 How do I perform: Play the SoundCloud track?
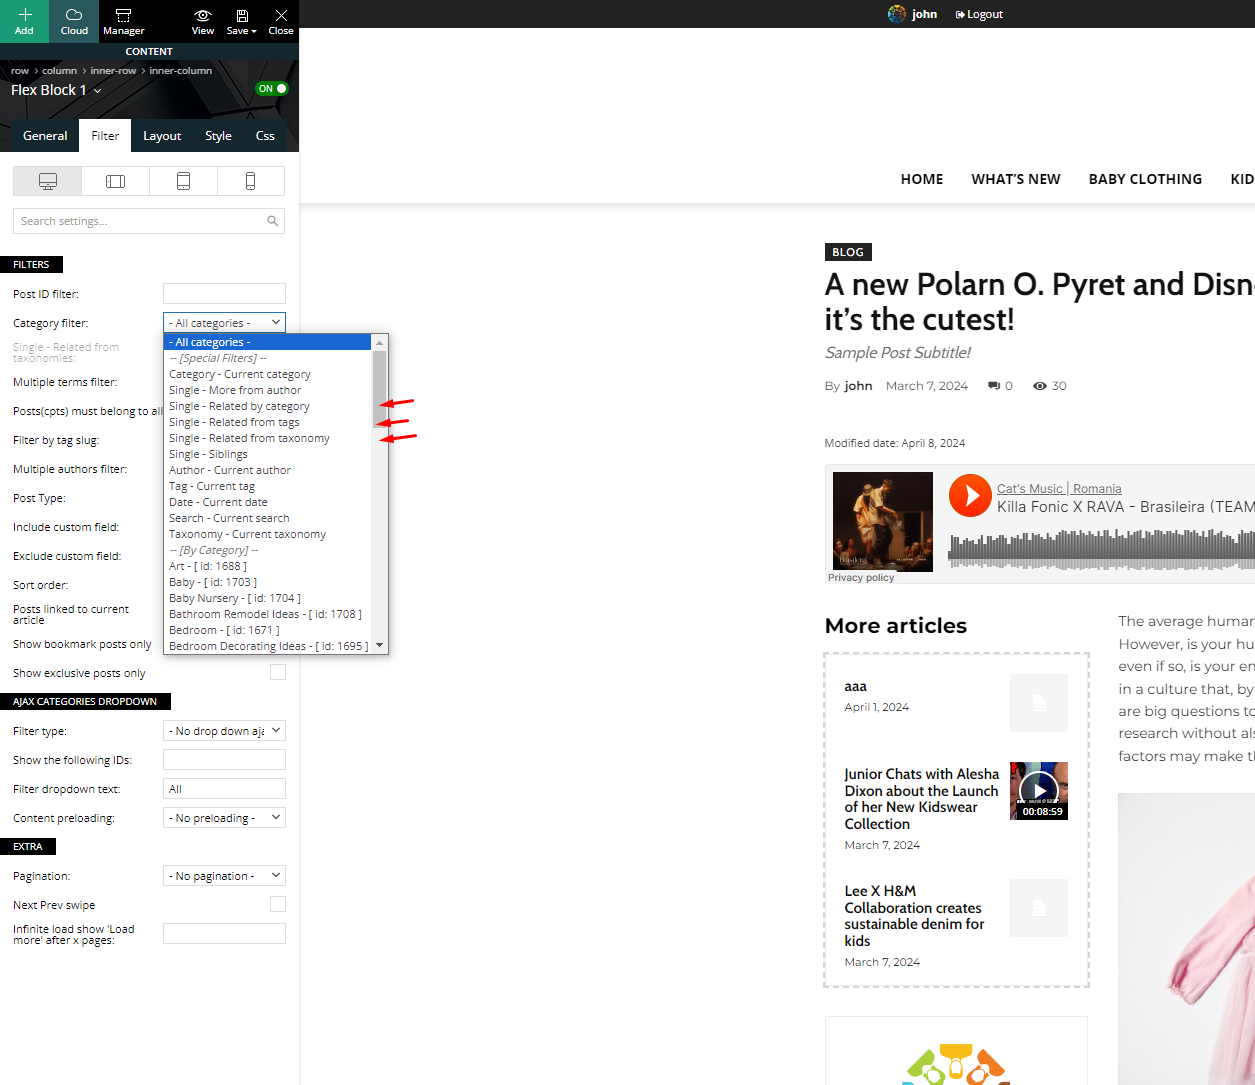(x=970, y=495)
